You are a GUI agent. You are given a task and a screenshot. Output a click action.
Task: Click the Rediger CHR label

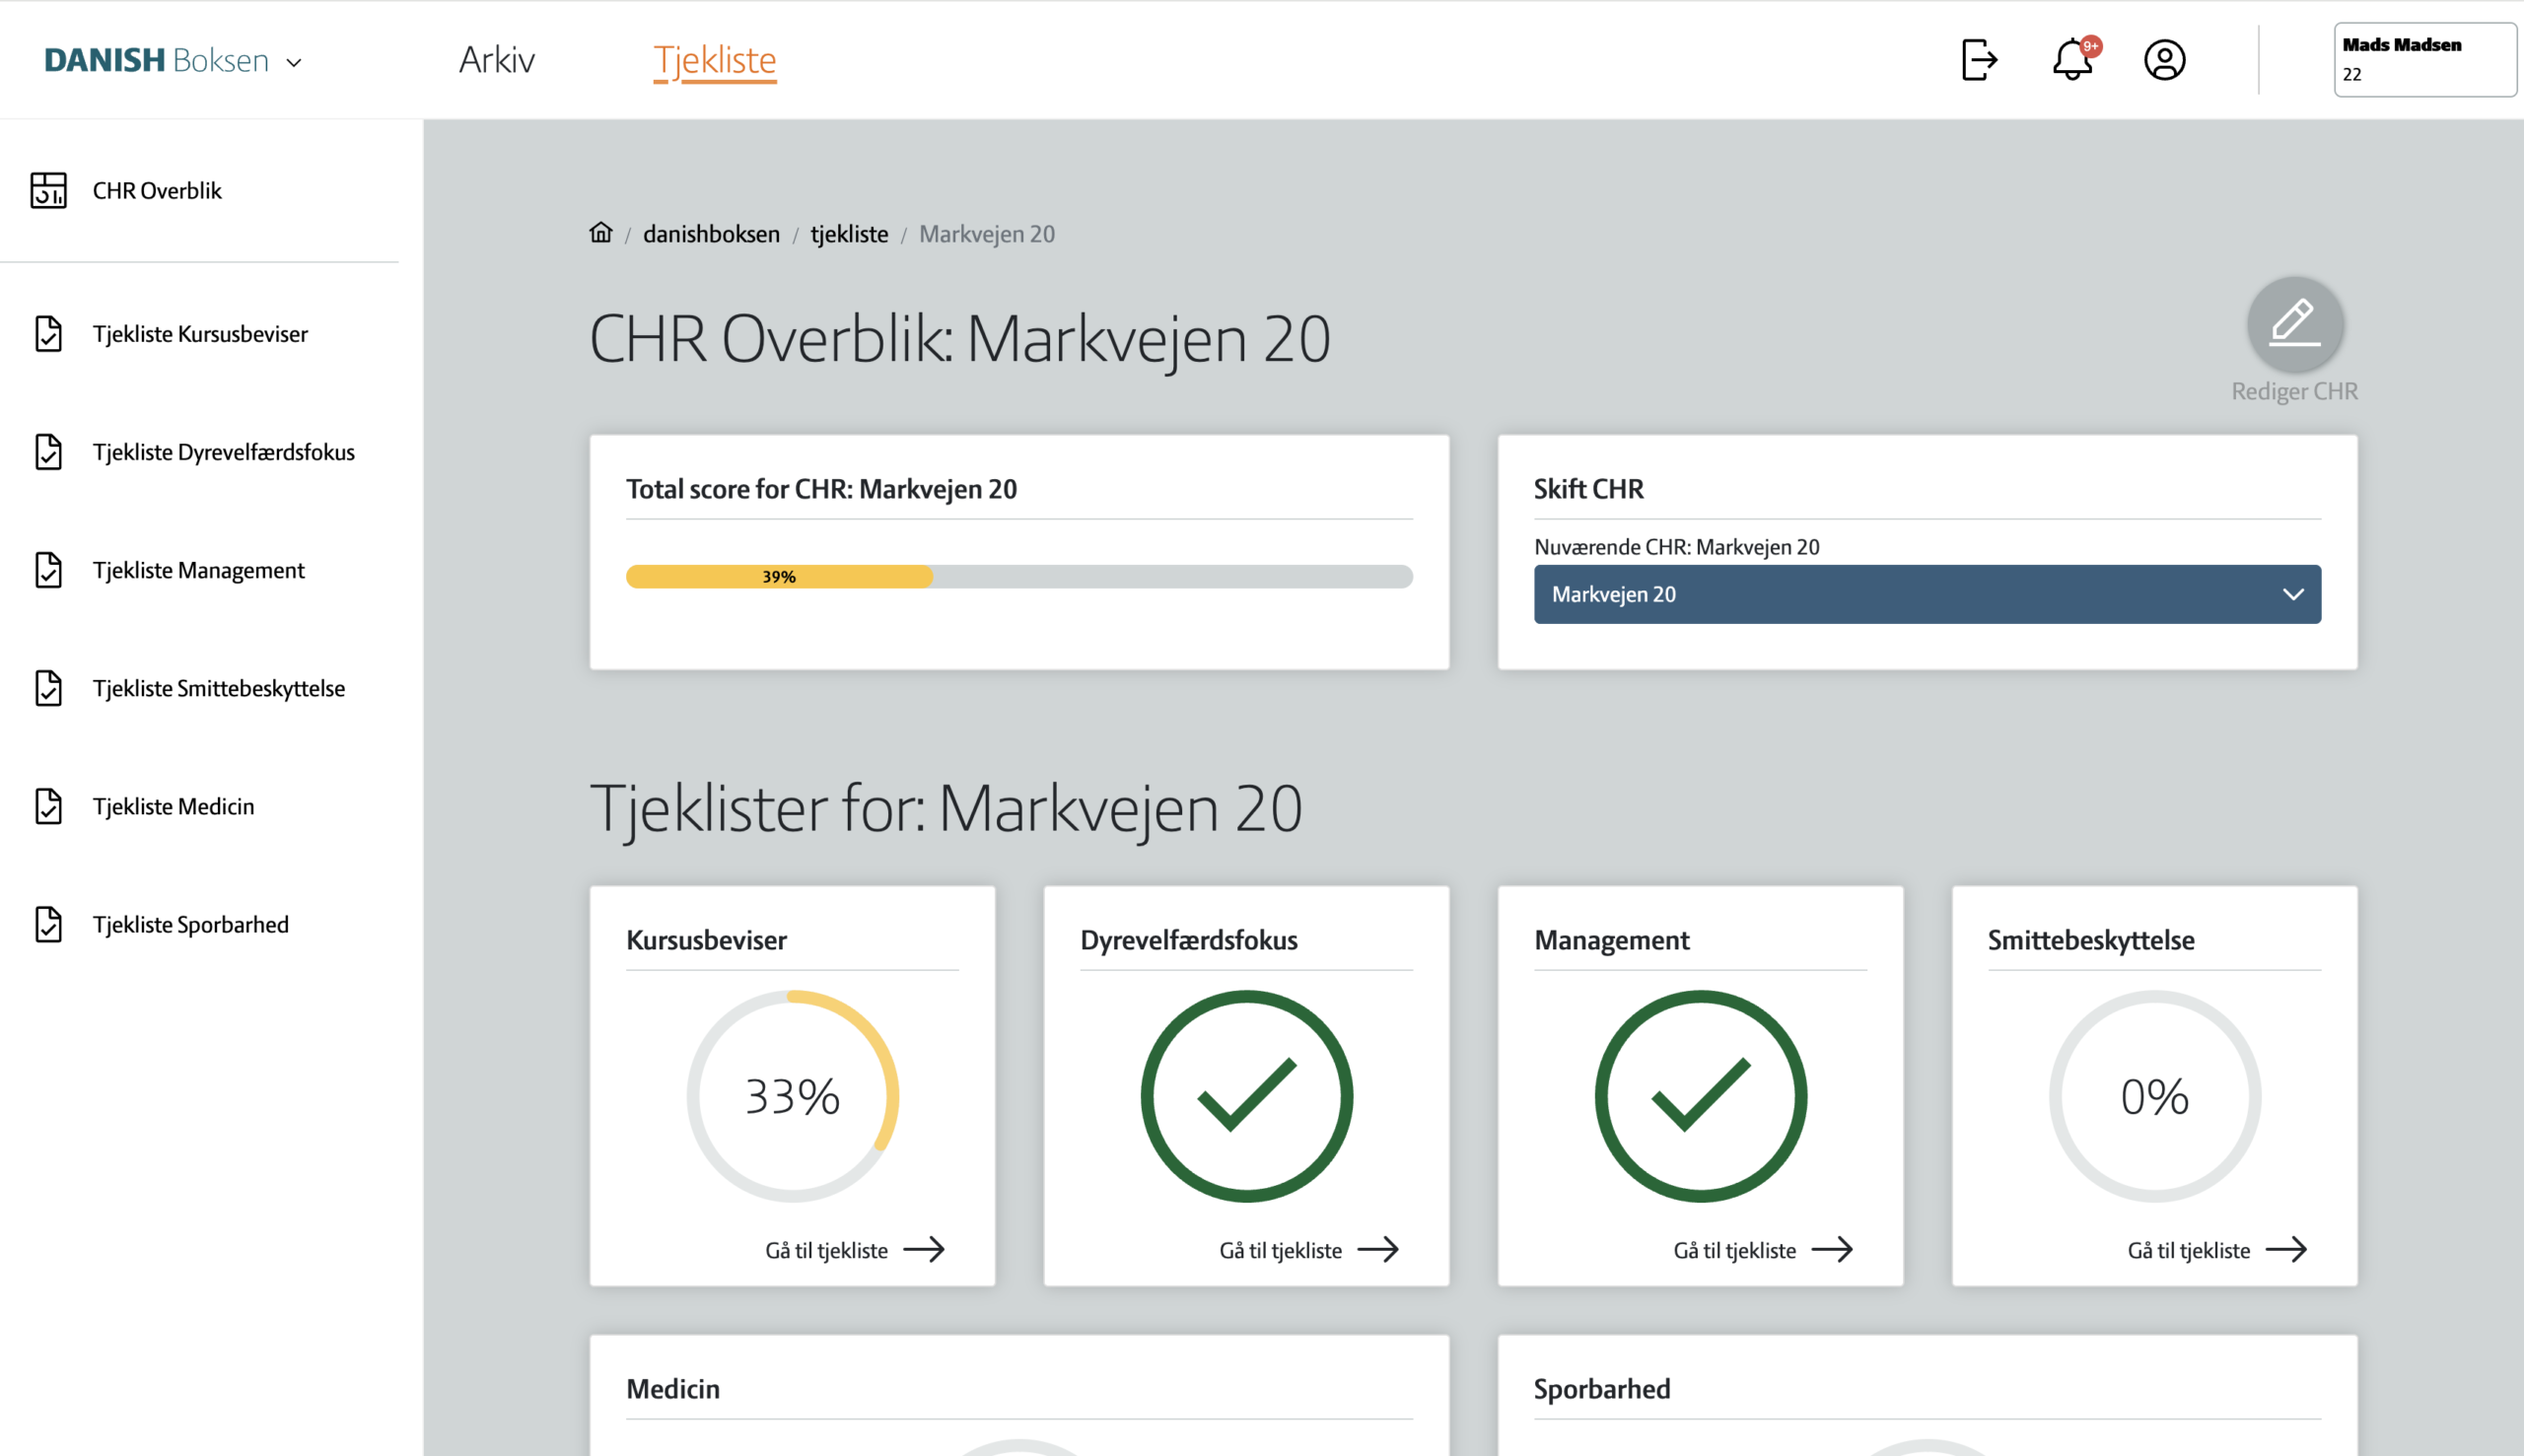(2294, 391)
